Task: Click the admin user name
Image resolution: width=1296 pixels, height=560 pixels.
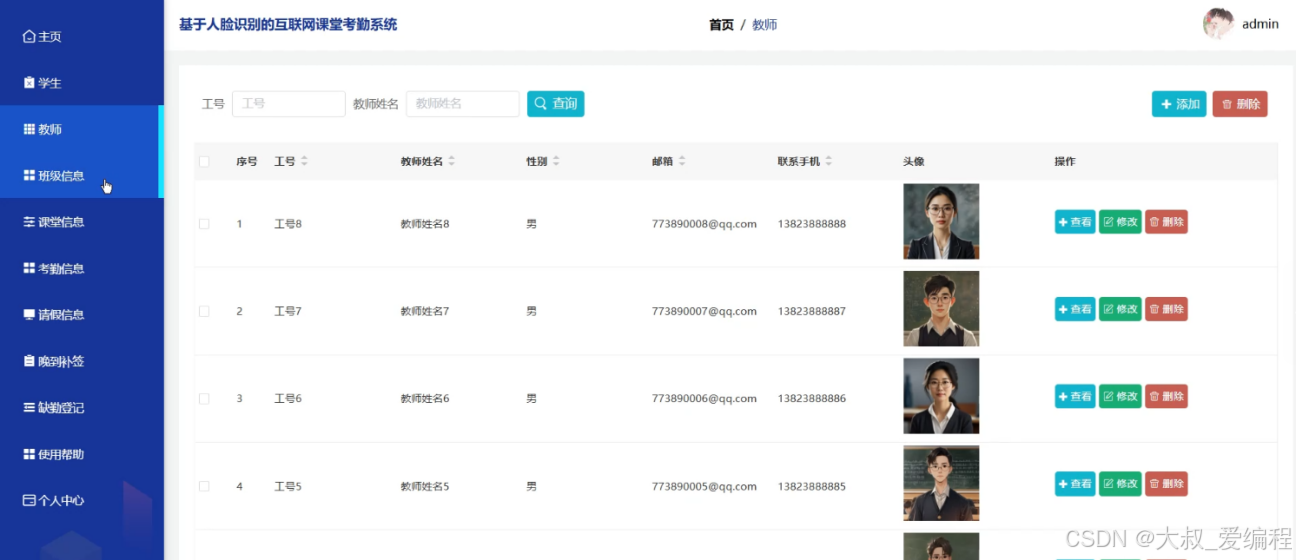Action: [x=1260, y=24]
